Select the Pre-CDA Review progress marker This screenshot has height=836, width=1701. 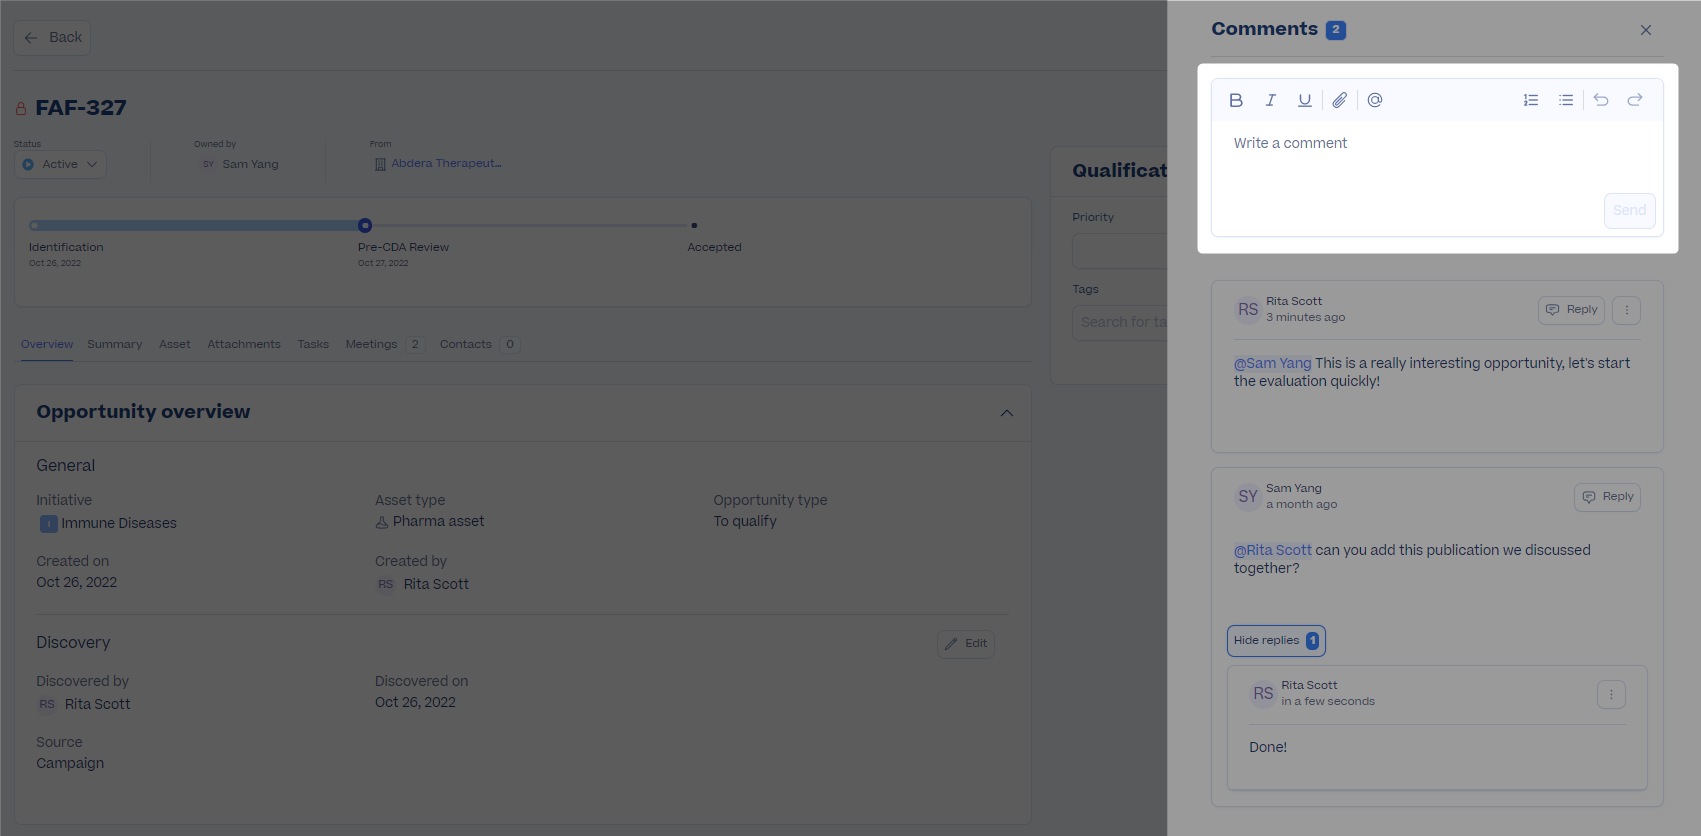[365, 225]
